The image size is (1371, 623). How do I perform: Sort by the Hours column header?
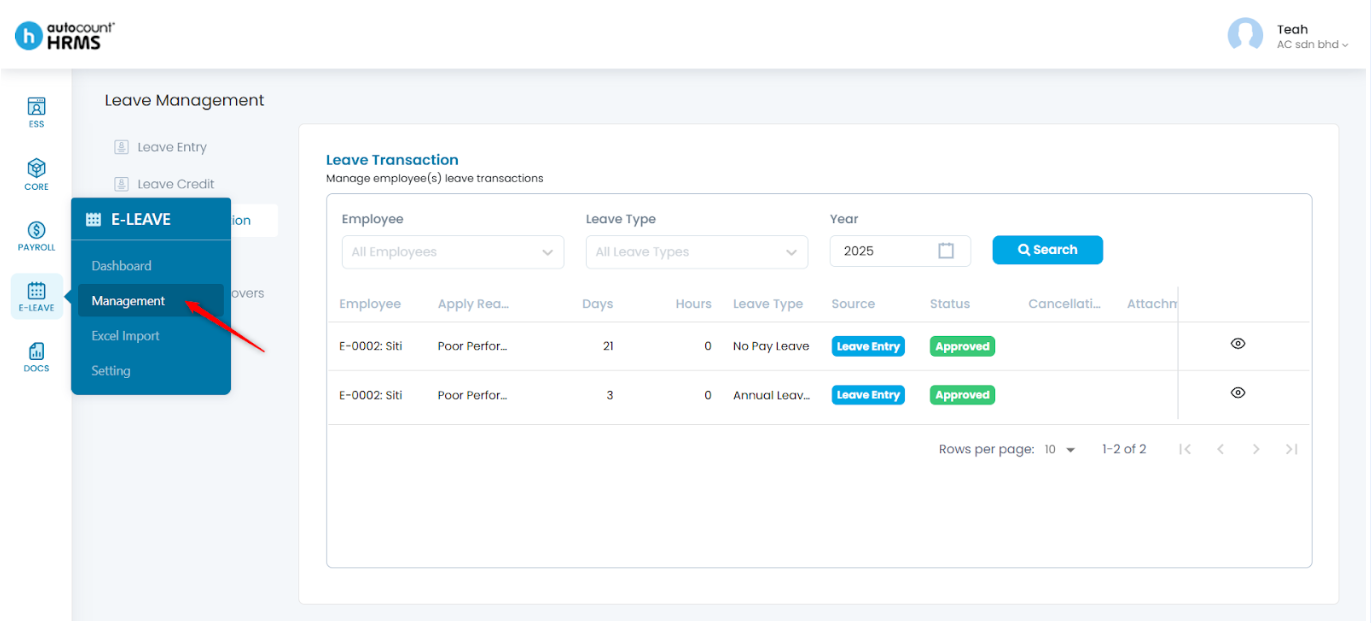(x=693, y=304)
